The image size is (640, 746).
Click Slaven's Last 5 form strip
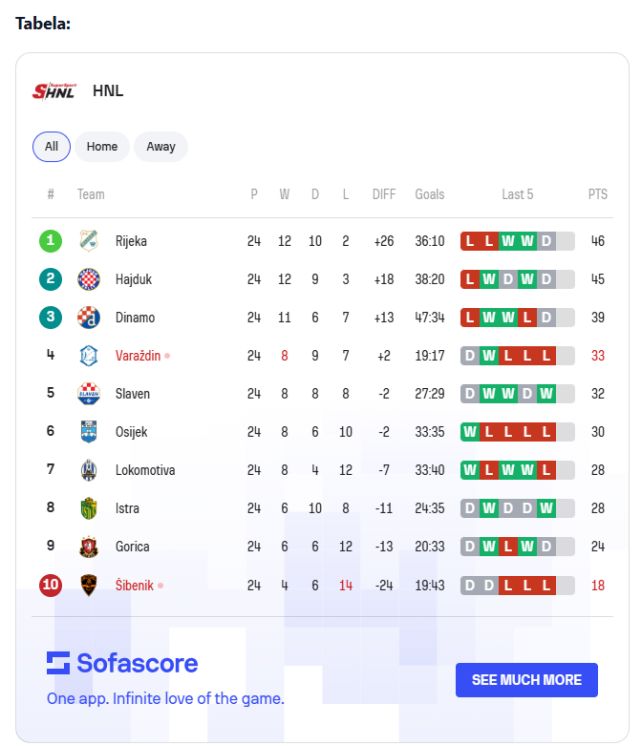pyautogui.click(x=517, y=393)
